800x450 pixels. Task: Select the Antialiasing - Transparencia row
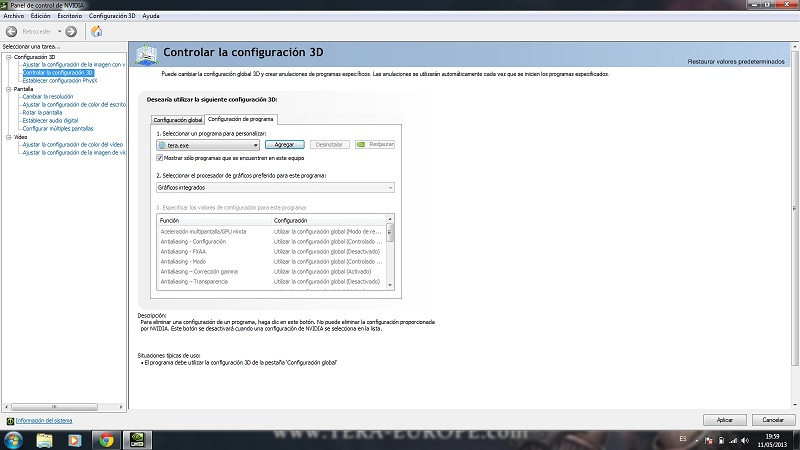(271, 282)
